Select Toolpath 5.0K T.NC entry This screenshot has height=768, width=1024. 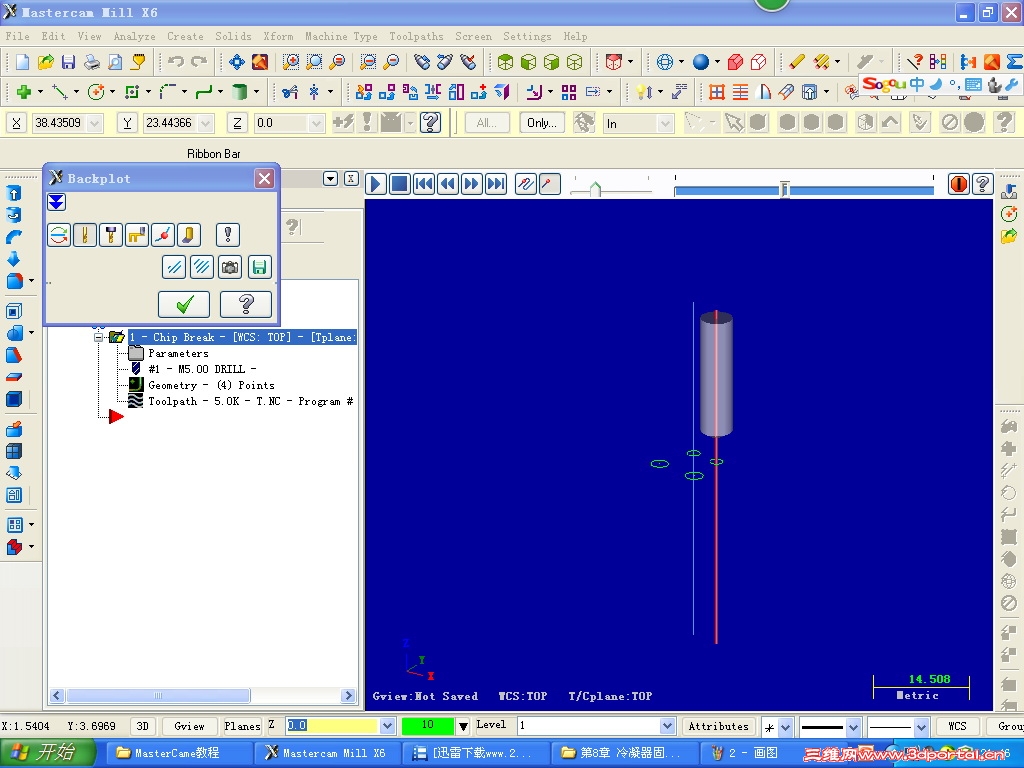251,401
